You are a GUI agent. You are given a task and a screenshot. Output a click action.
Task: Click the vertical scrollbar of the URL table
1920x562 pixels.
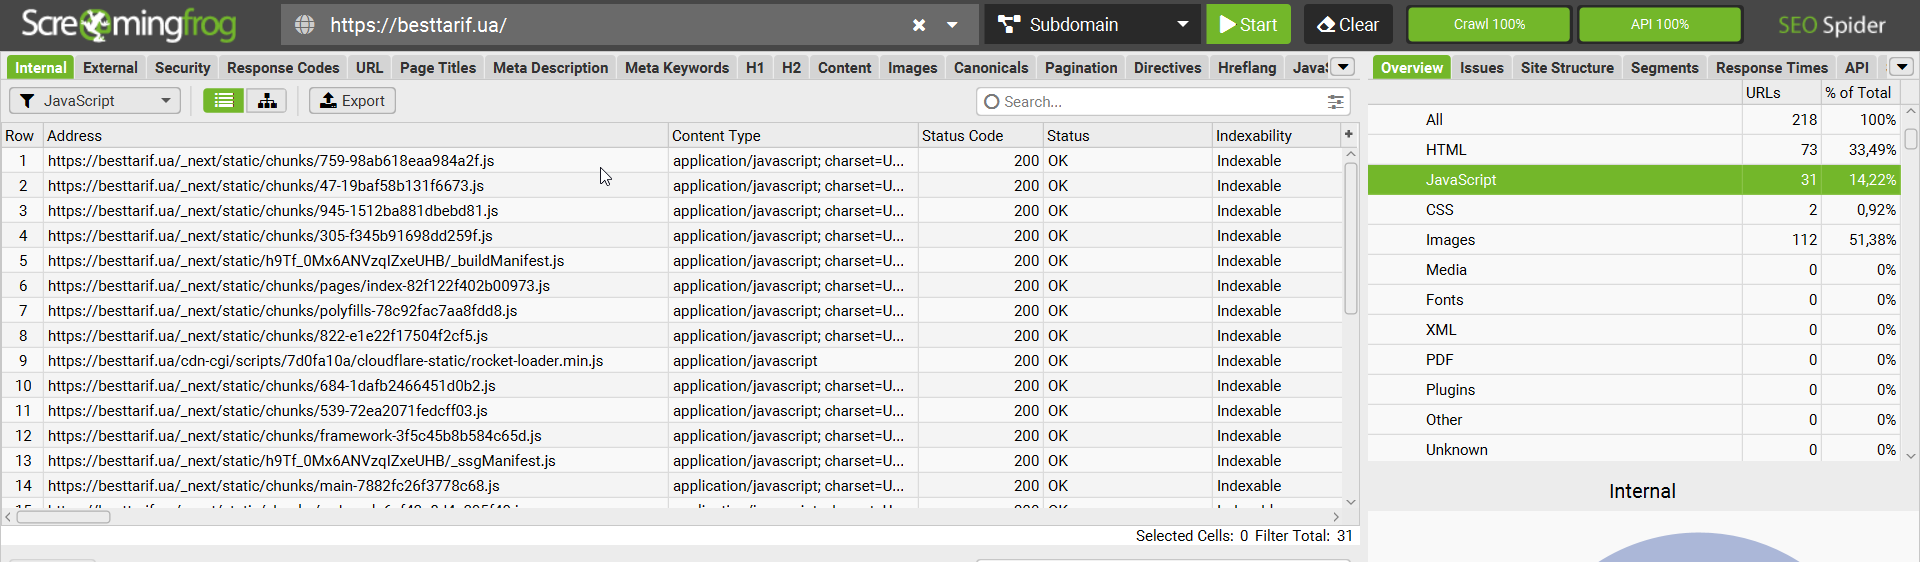(x=1350, y=238)
